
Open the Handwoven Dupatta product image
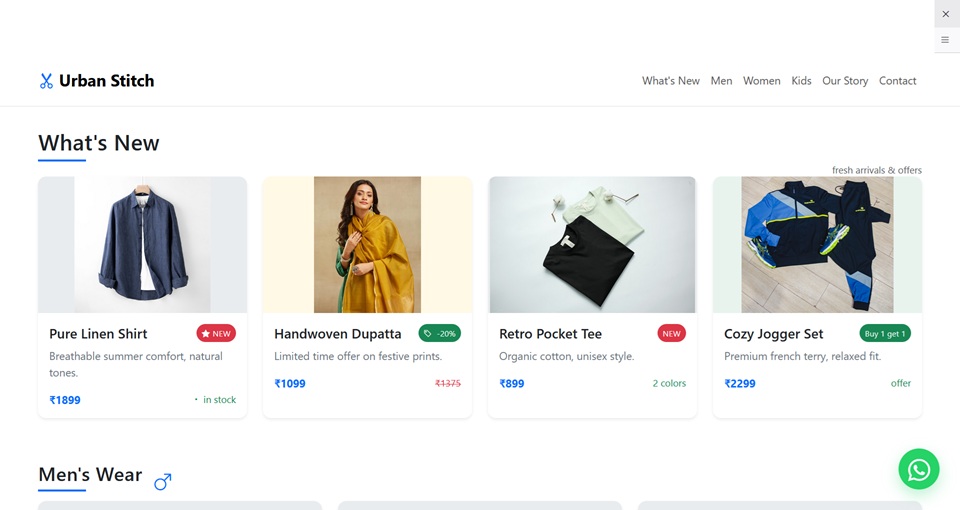[367, 245]
